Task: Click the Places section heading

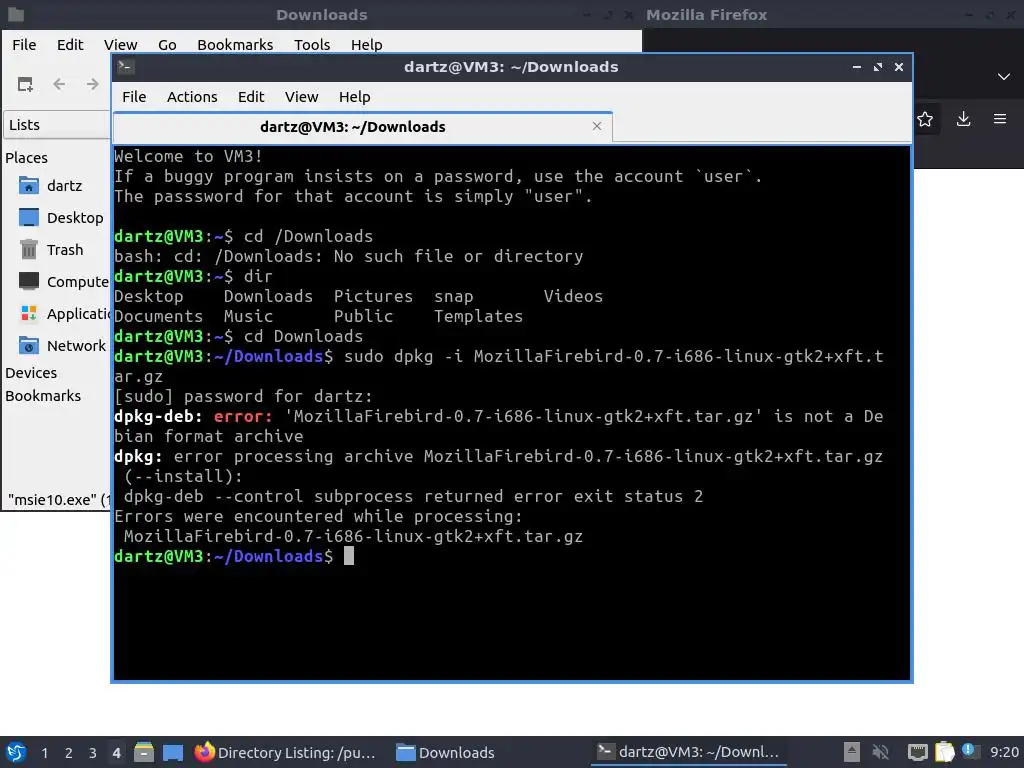Action: click(26, 157)
